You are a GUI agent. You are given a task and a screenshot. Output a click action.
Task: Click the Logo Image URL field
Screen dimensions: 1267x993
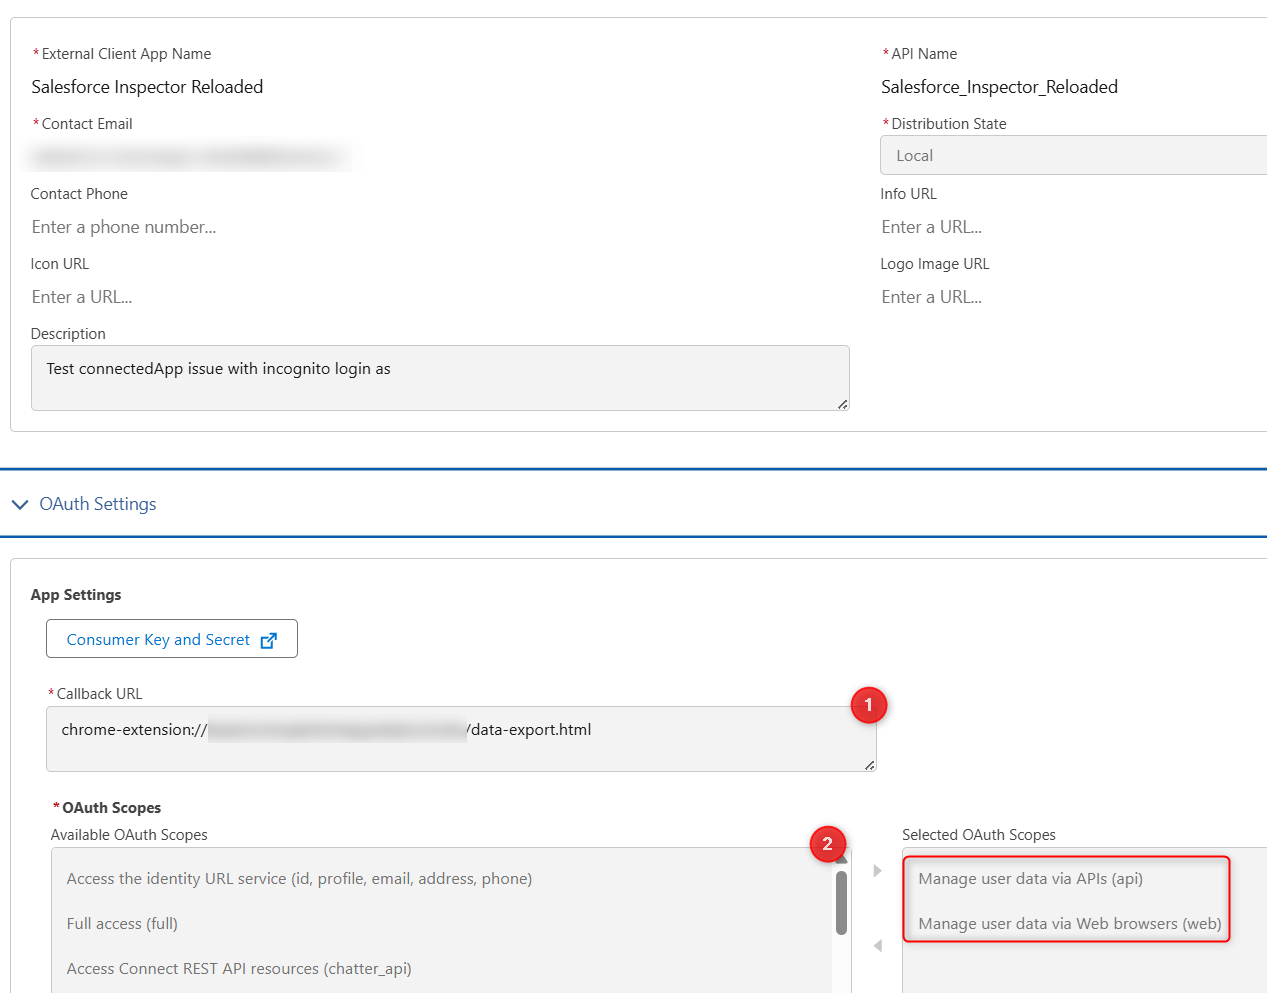click(1070, 297)
